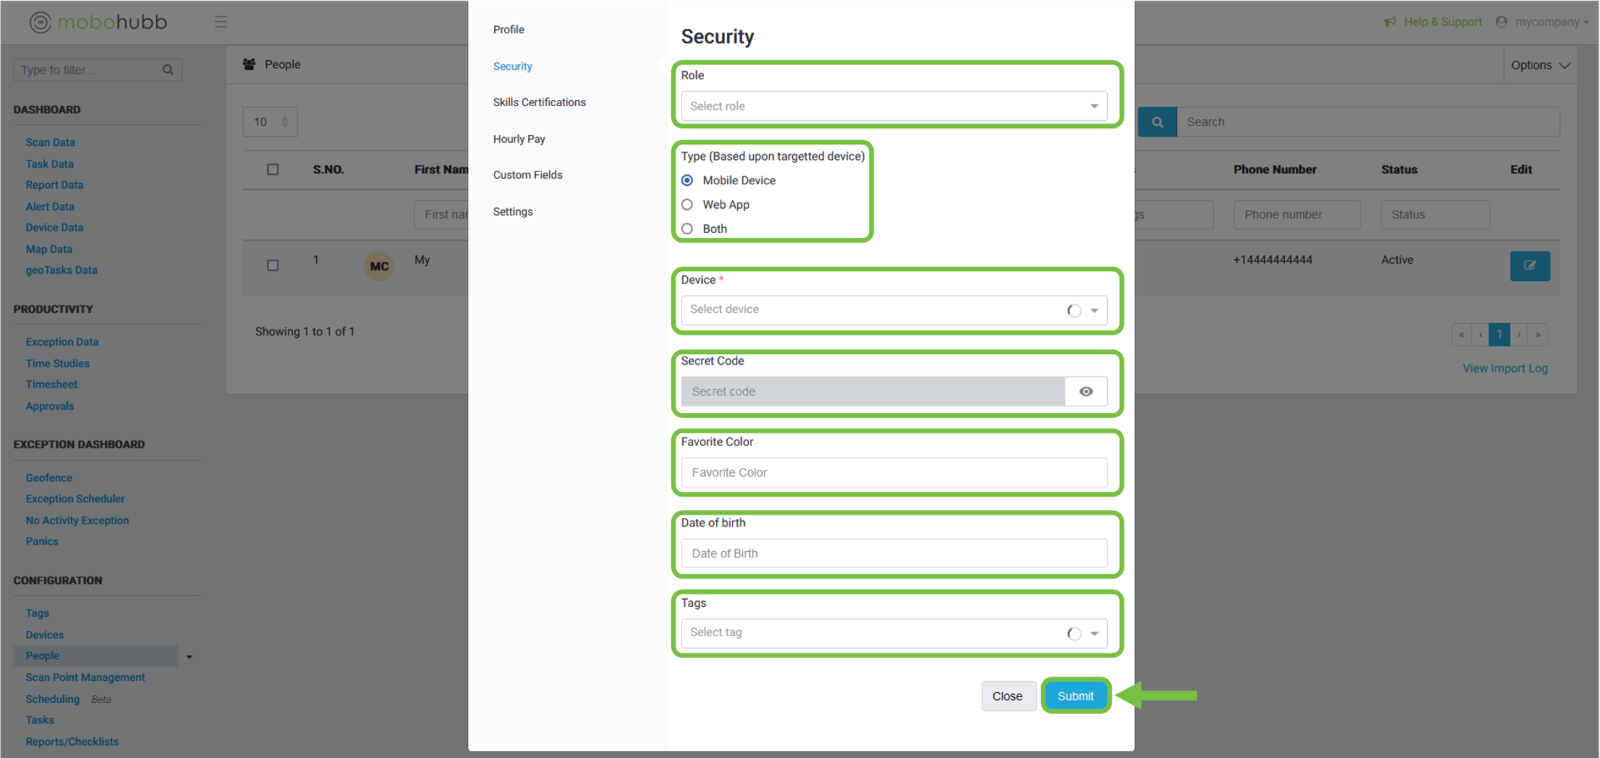Viewport: 1600px width, 758px height.
Task: Click the blue search magnifier button
Action: pos(1157,122)
